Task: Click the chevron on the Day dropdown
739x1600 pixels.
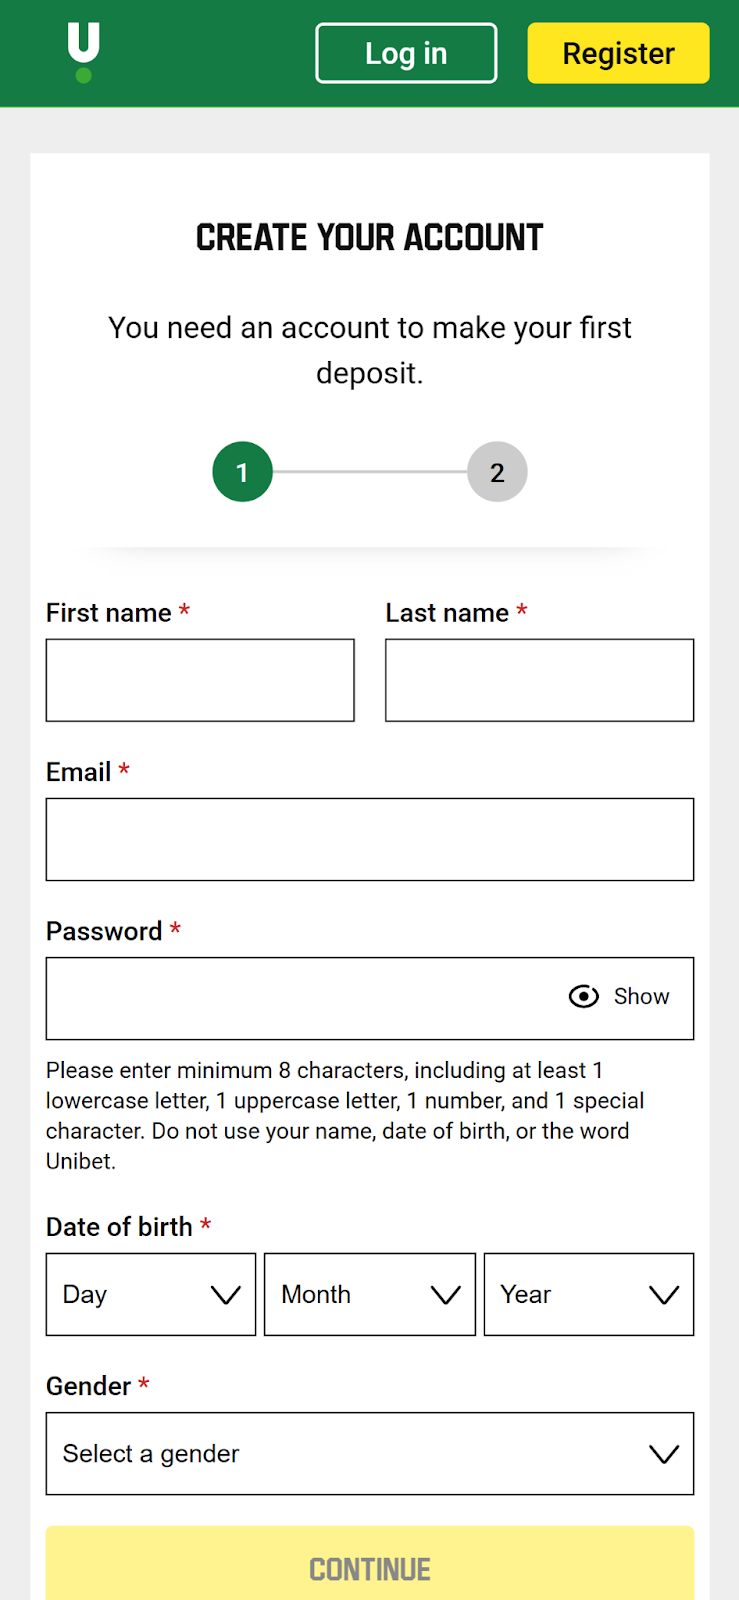Action: coord(224,1294)
